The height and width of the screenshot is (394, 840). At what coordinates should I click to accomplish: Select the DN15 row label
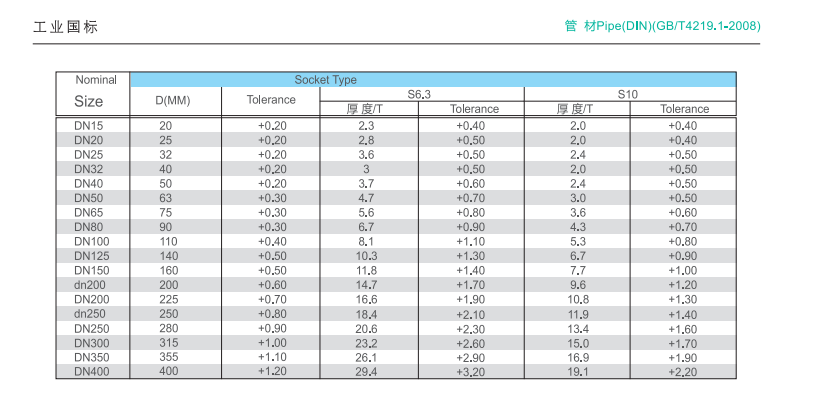click(88, 126)
